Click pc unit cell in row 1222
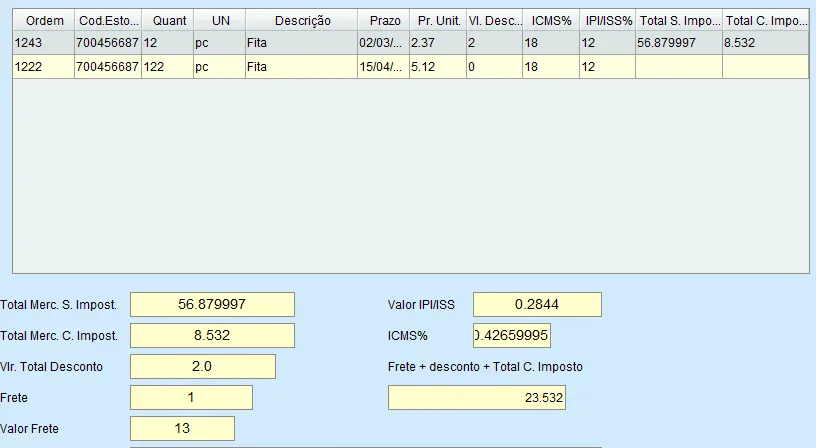The width and height of the screenshot is (816, 448). 220,67
